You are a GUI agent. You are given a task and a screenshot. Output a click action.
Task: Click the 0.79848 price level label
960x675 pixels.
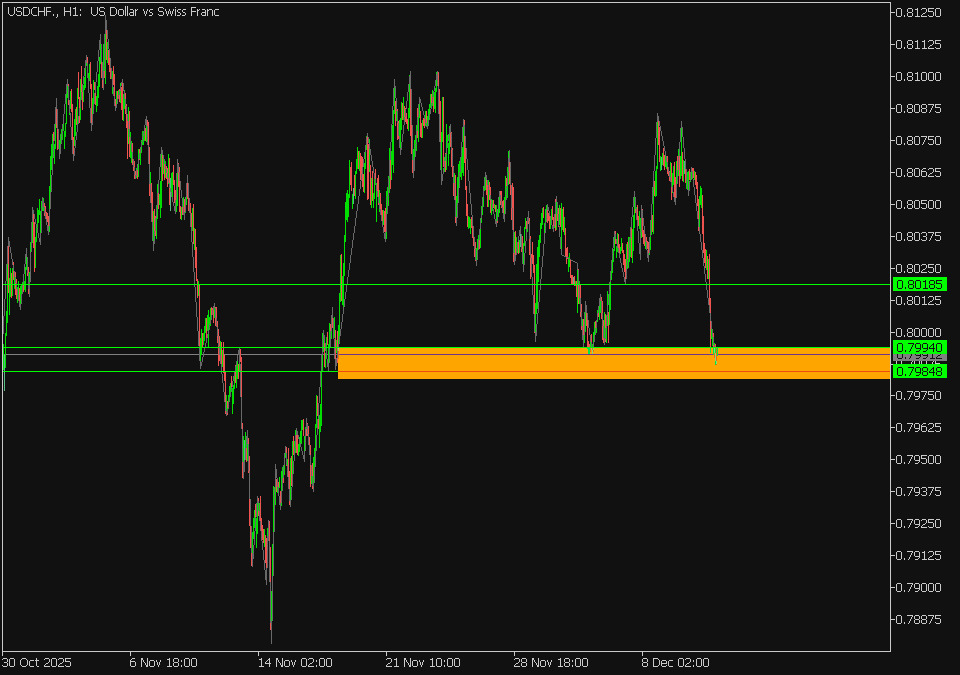920,372
